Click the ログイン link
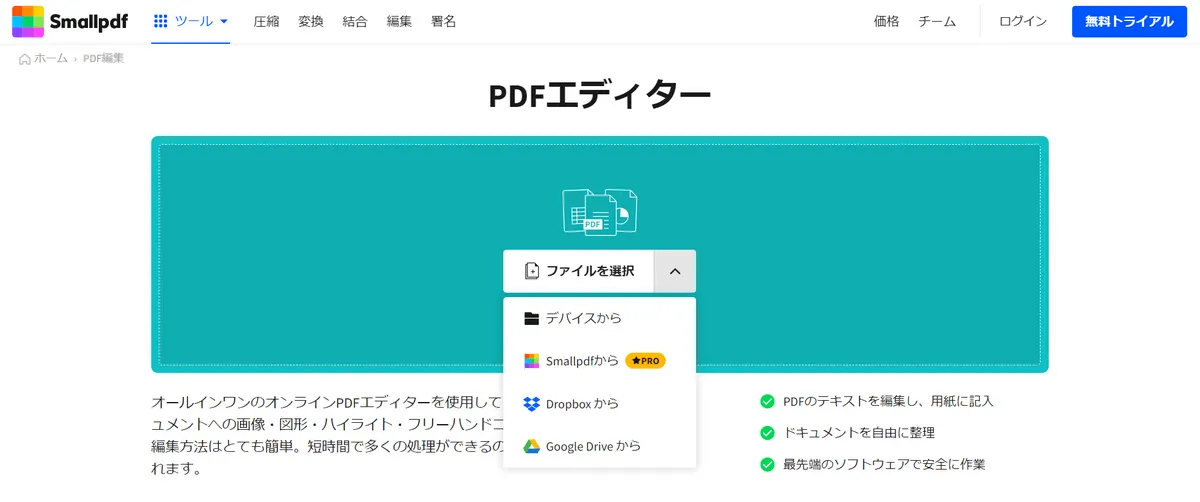 click(1023, 21)
